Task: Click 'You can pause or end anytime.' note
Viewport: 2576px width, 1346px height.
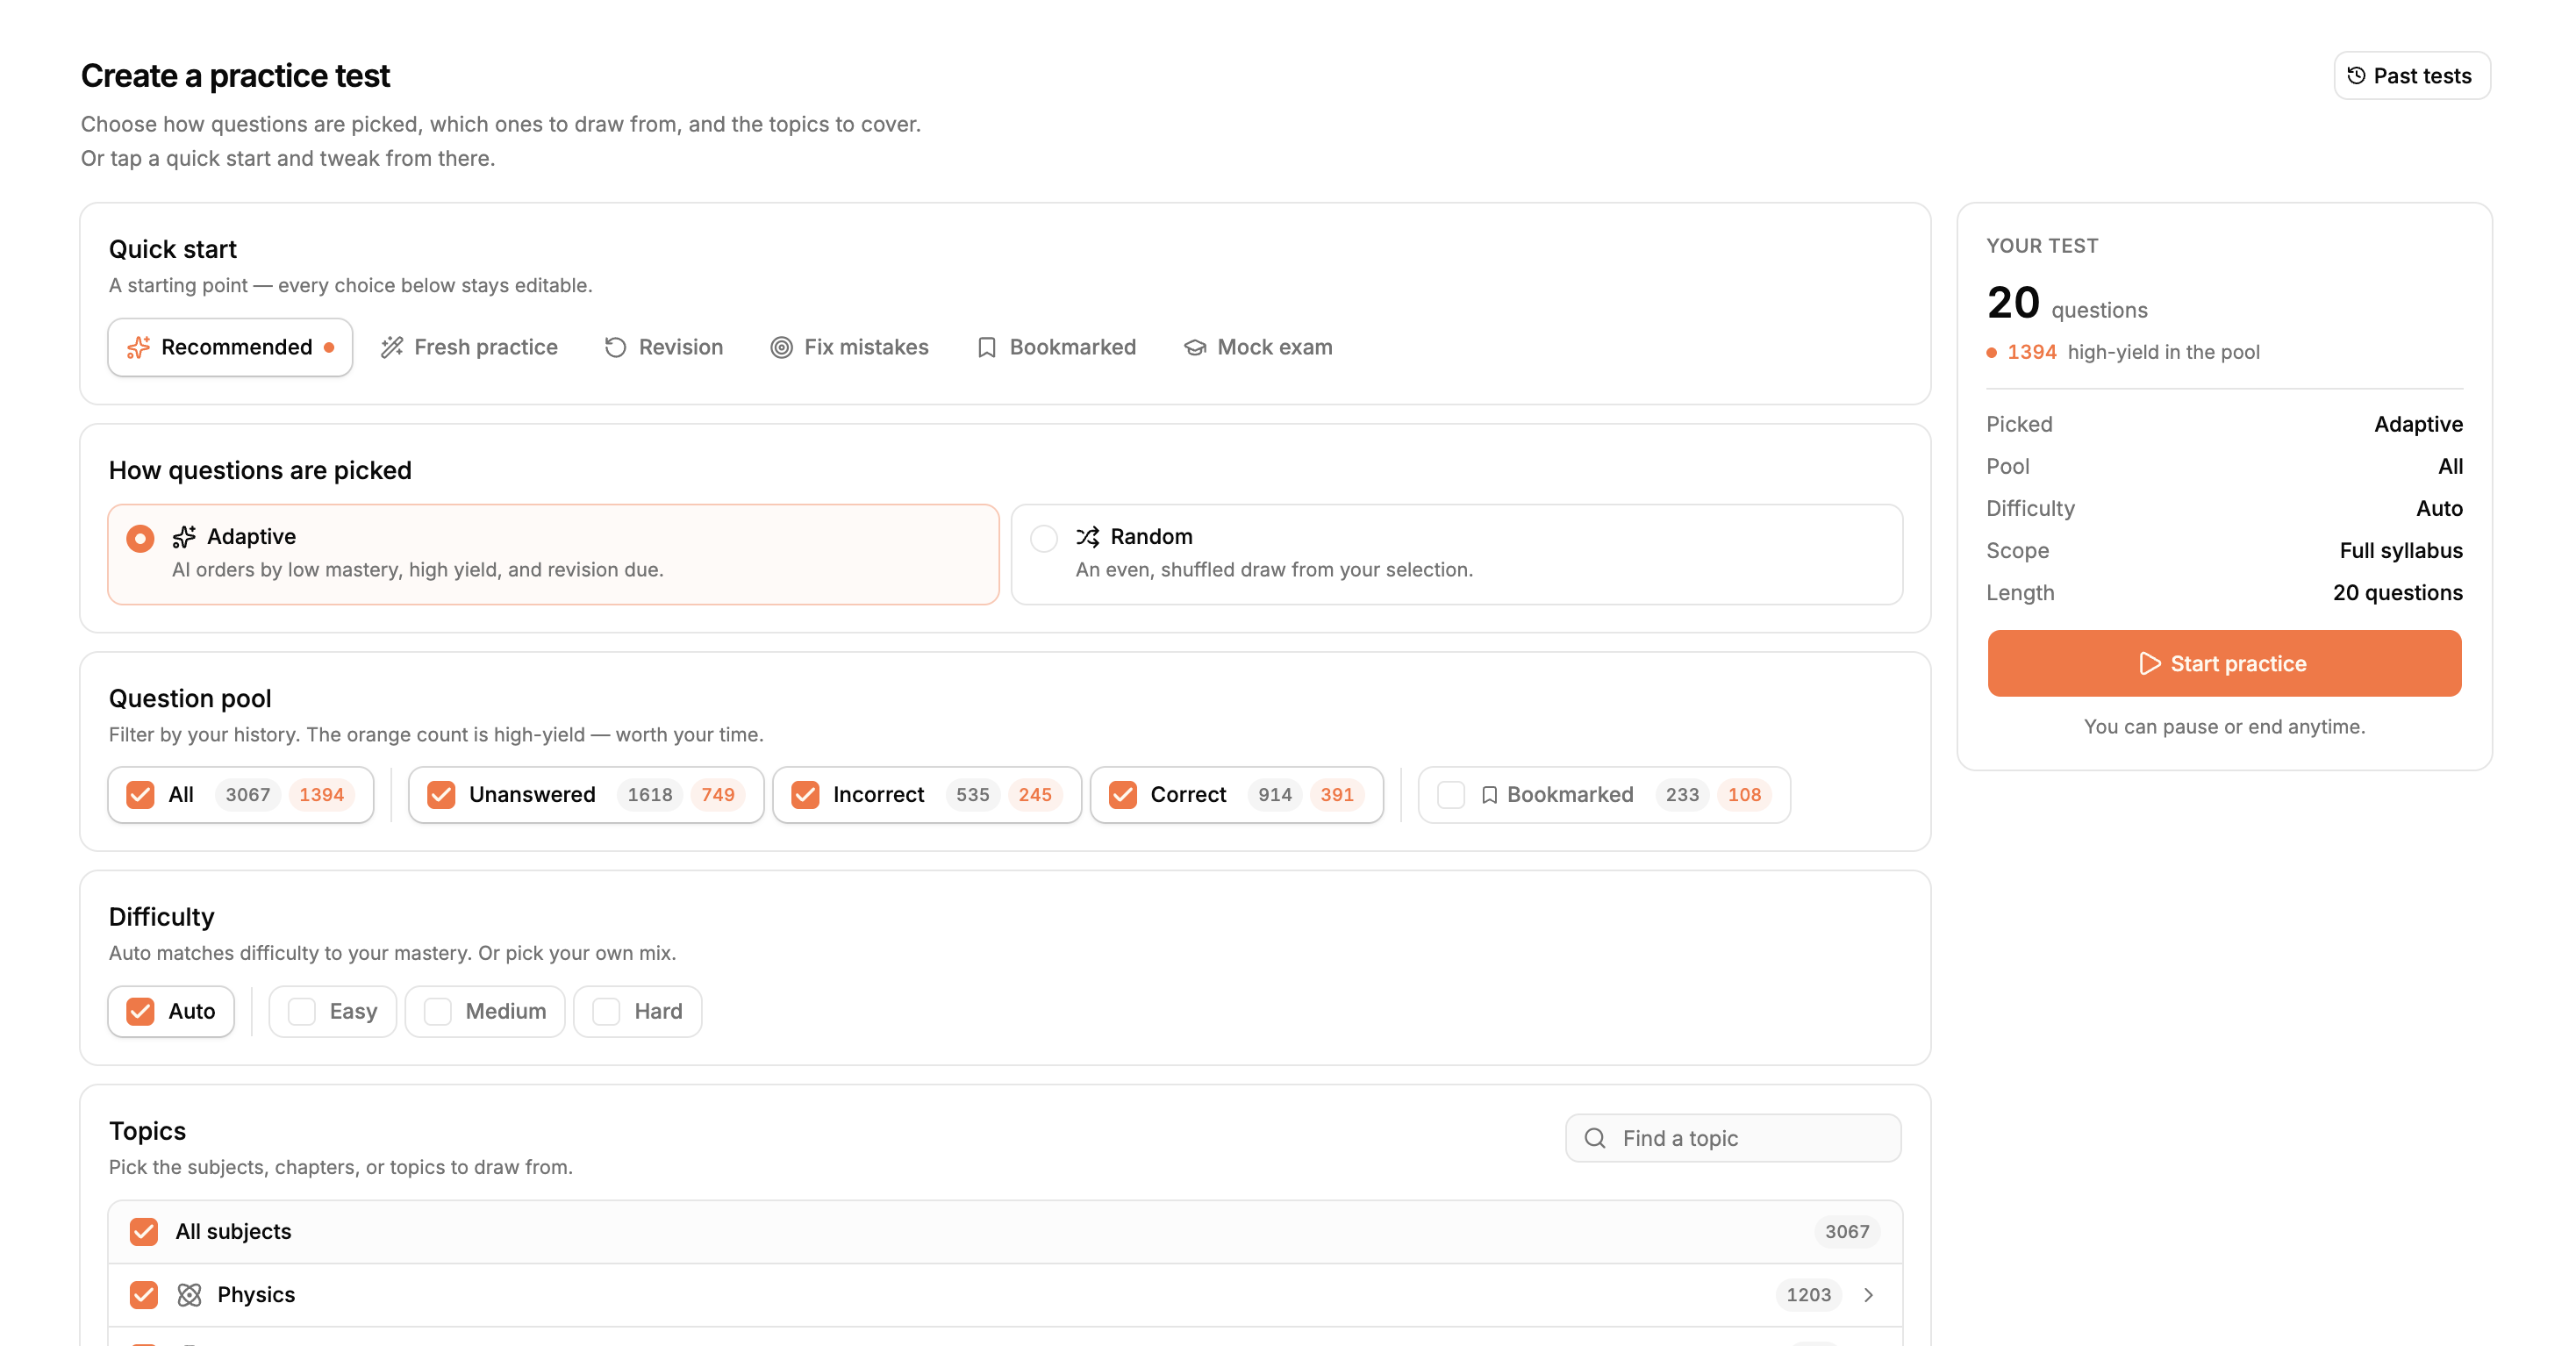Action: tap(2224, 727)
